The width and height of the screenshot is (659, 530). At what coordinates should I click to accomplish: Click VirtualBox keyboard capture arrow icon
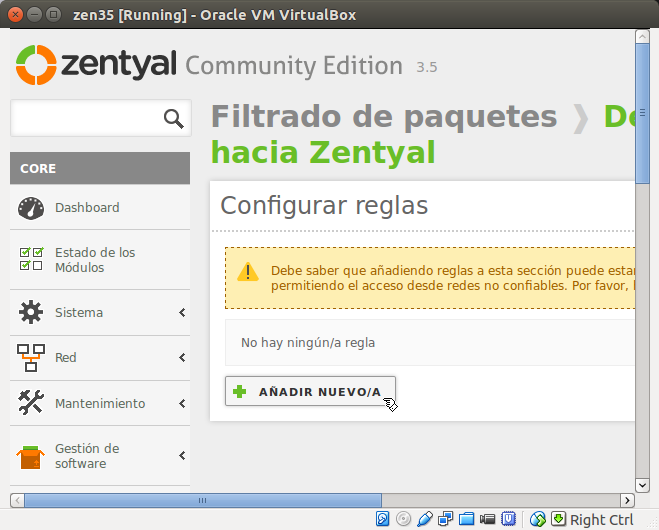[559, 519]
